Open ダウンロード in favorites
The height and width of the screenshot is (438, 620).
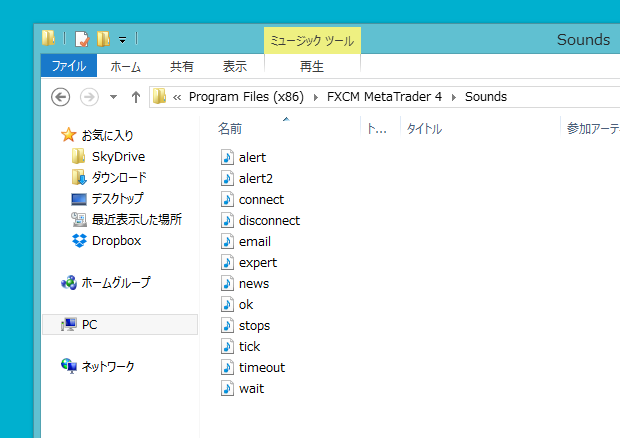click(119, 177)
